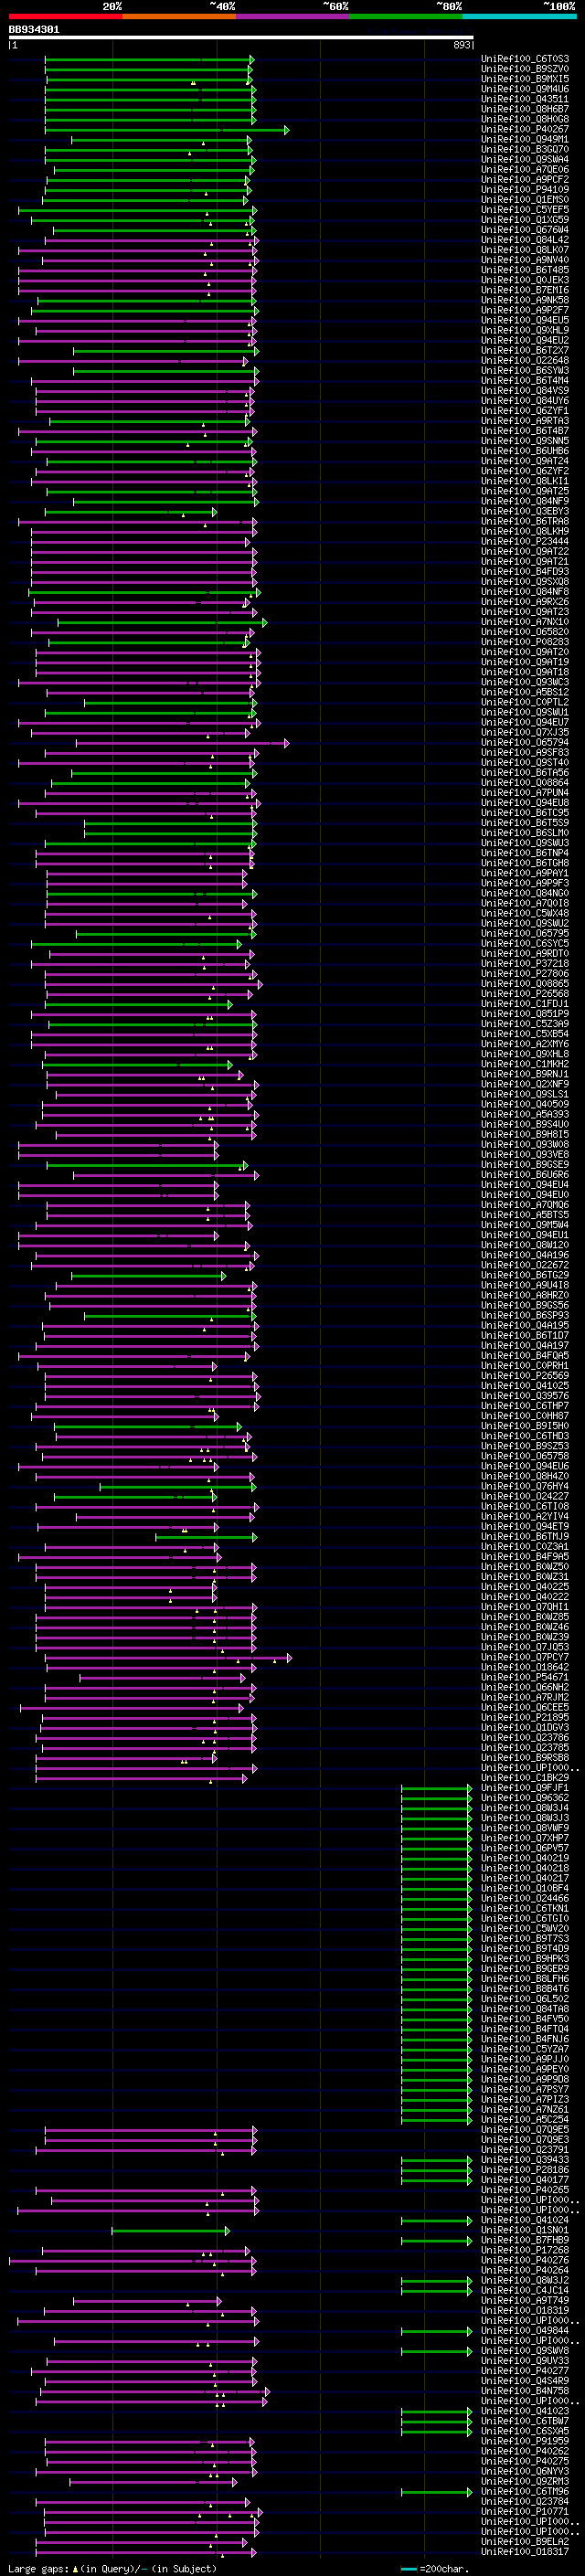Open hit UniRef100_Q676W4
This screenshot has height=2576, width=585.
[525, 230]
